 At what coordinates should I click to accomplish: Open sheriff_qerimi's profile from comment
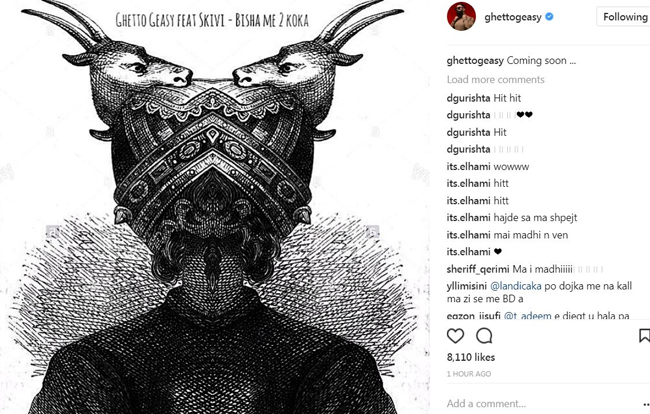[x=478, y=269]
